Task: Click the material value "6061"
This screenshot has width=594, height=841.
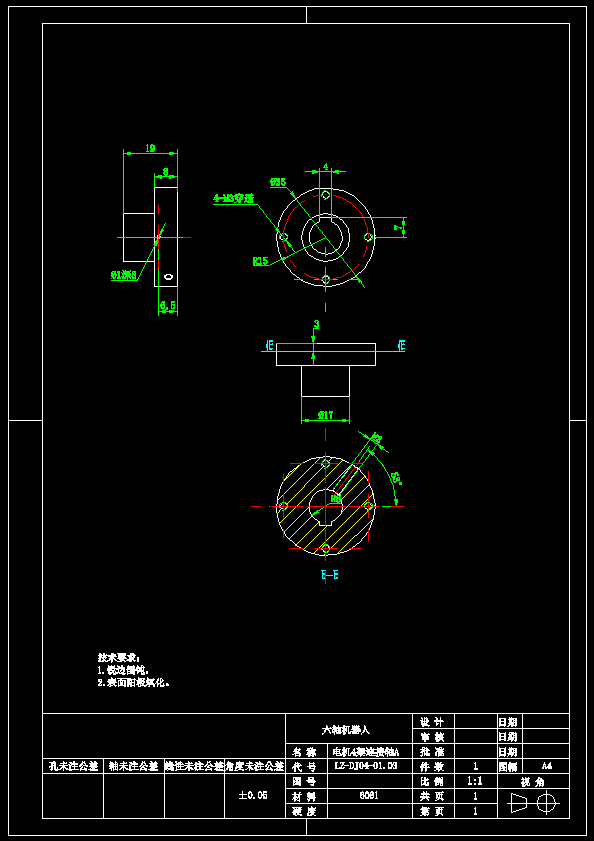Action: pyautogui.click(x=369, y=796)
